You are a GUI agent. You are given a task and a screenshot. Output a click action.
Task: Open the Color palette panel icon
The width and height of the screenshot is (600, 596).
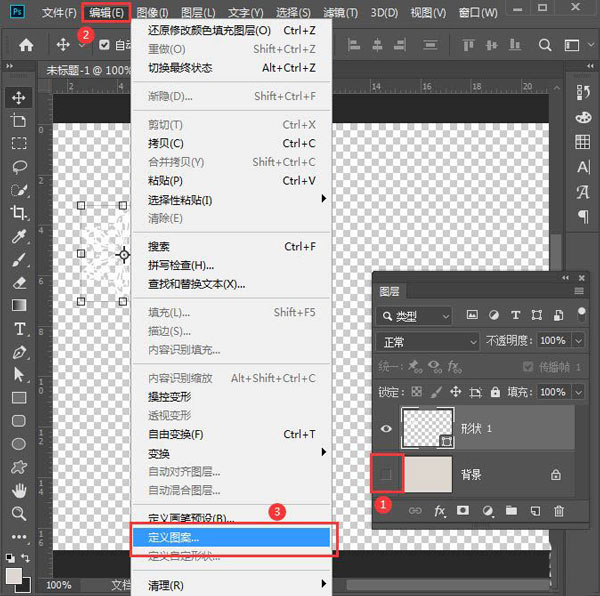tap(583, 117)
